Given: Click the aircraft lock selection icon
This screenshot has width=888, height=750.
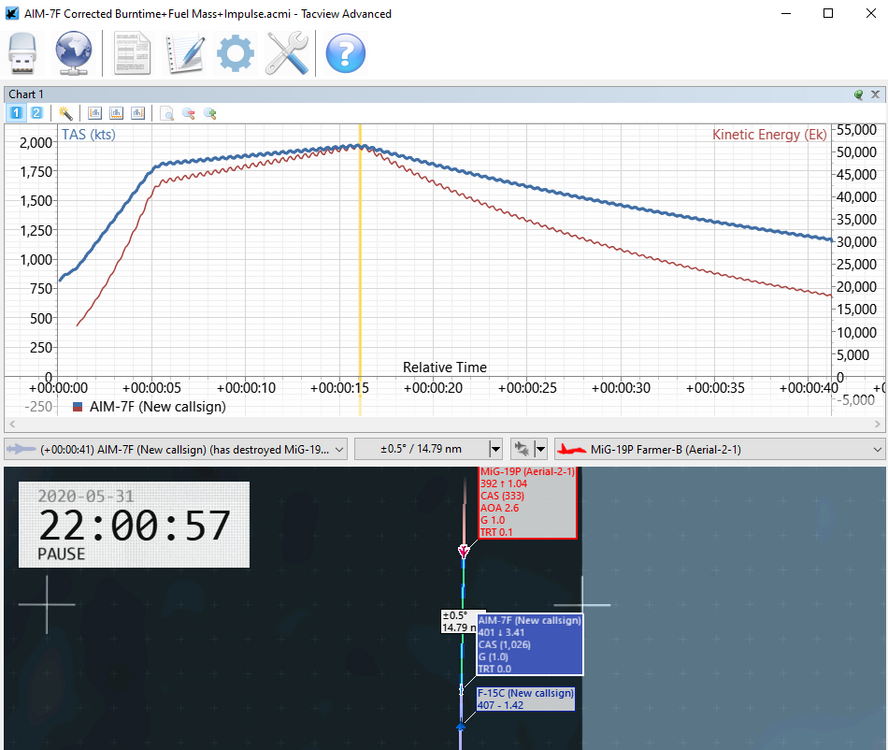Looking at the screenshot, I should coord(522,449).
